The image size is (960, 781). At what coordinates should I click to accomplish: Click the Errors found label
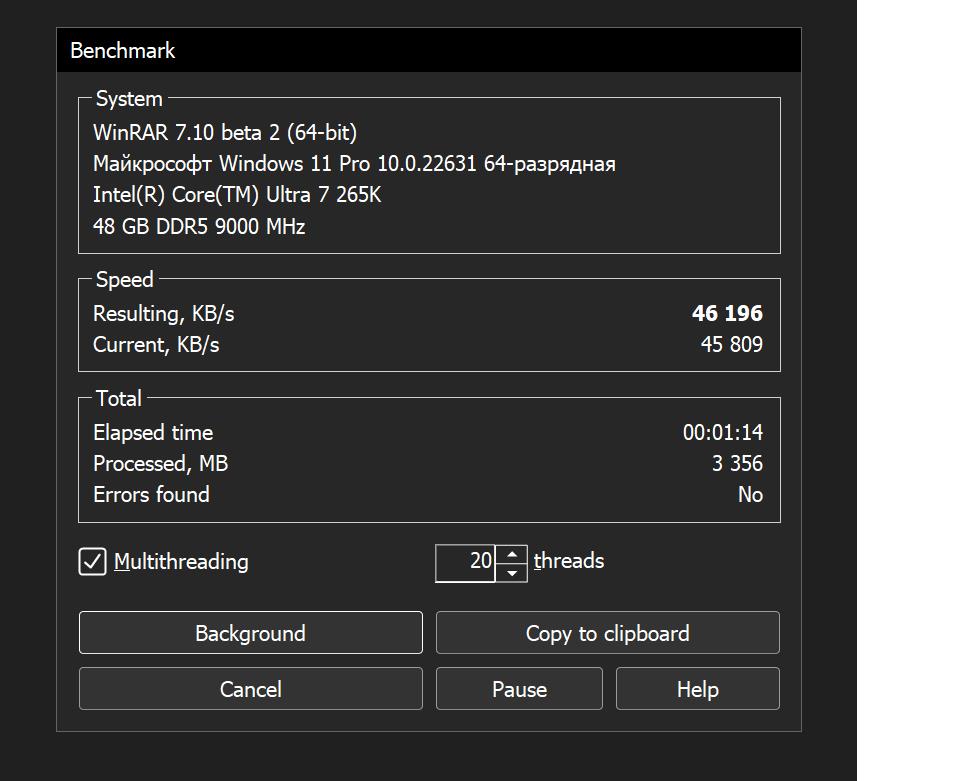point(151,495)
